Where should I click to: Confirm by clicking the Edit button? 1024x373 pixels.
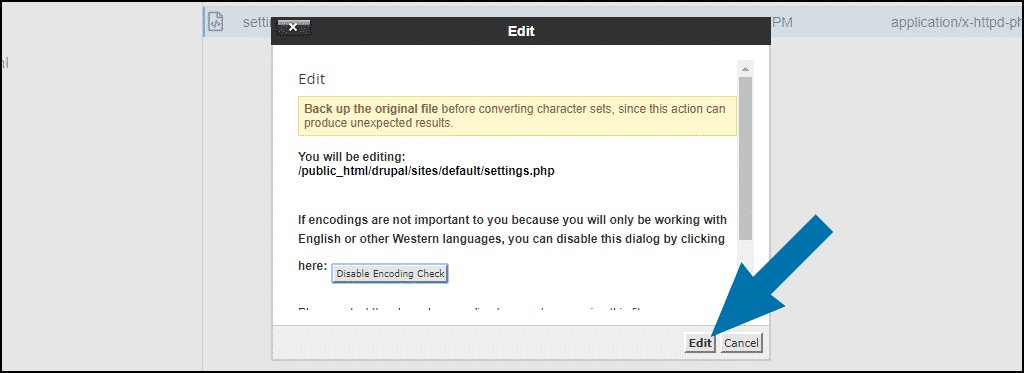pos(699,343)
